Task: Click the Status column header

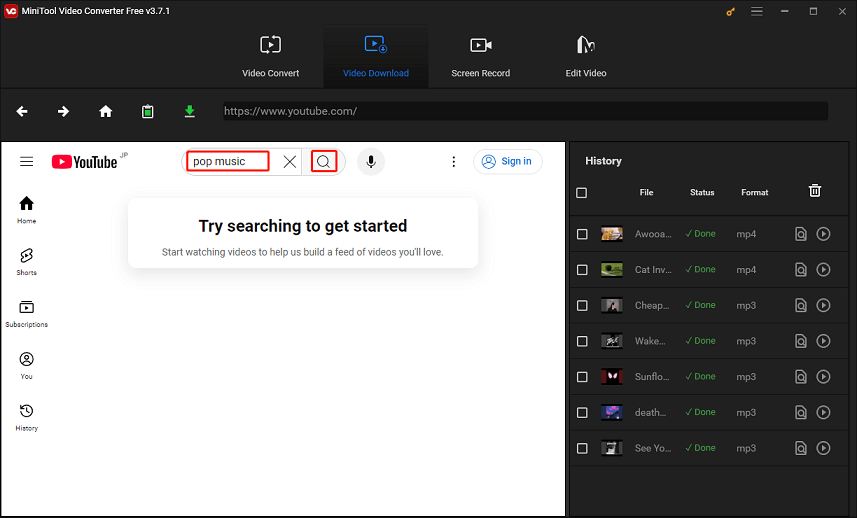Action: click(702, 192)
